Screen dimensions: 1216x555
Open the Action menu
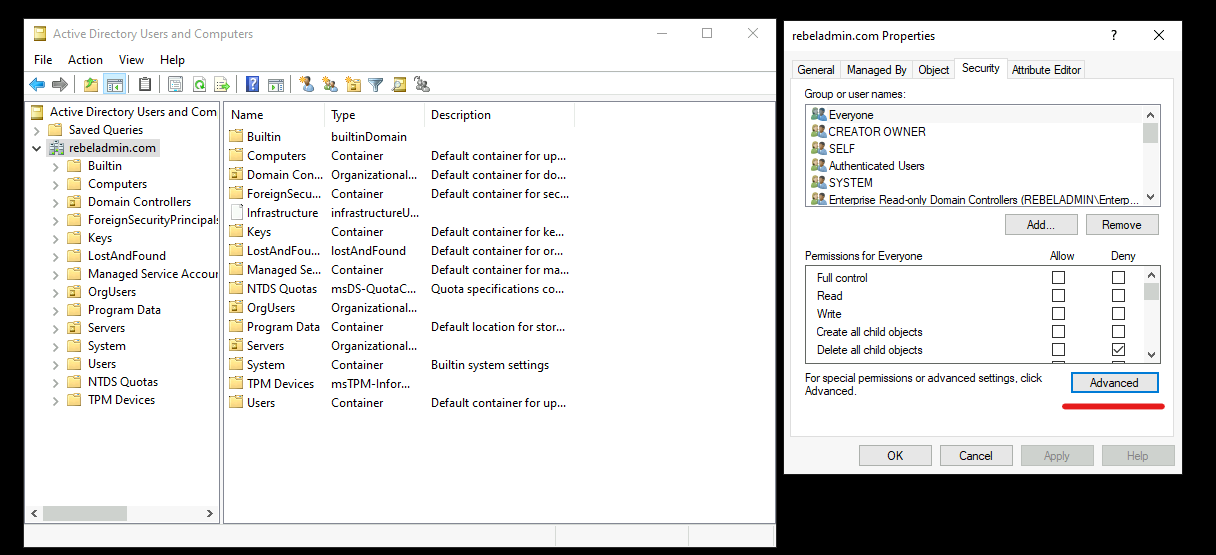[x=85, y=60]
